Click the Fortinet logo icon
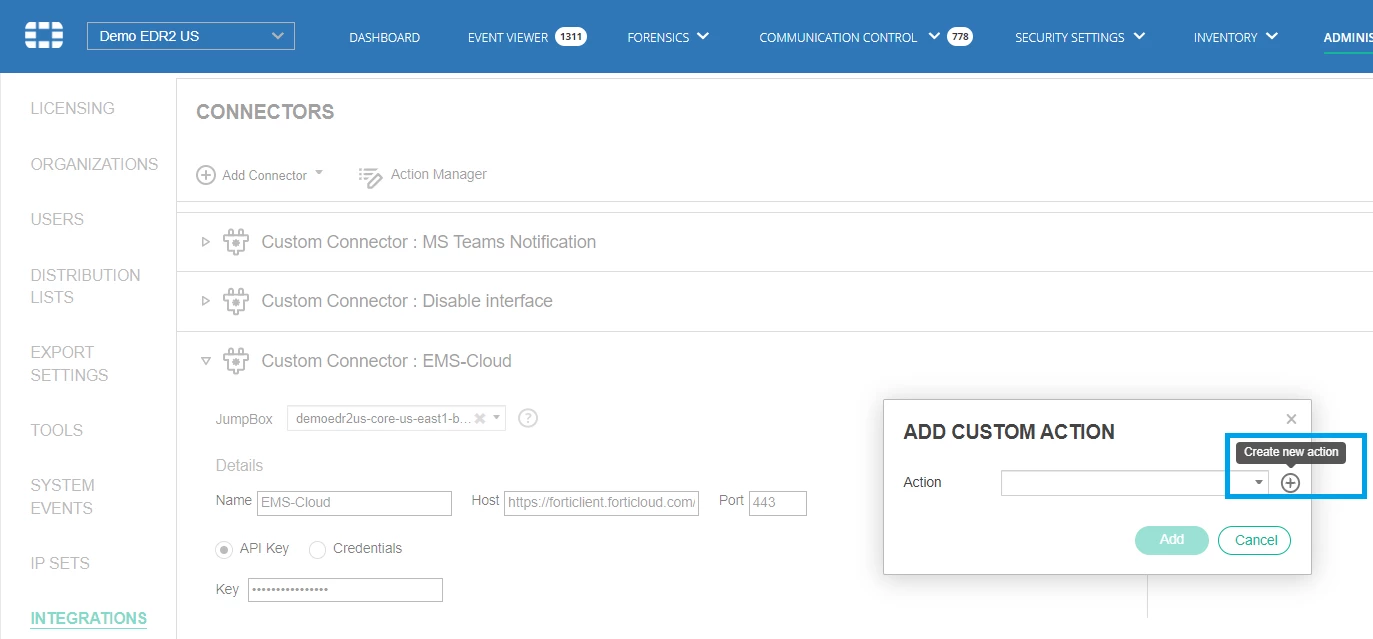1373x639 pixels. point(44,36)
